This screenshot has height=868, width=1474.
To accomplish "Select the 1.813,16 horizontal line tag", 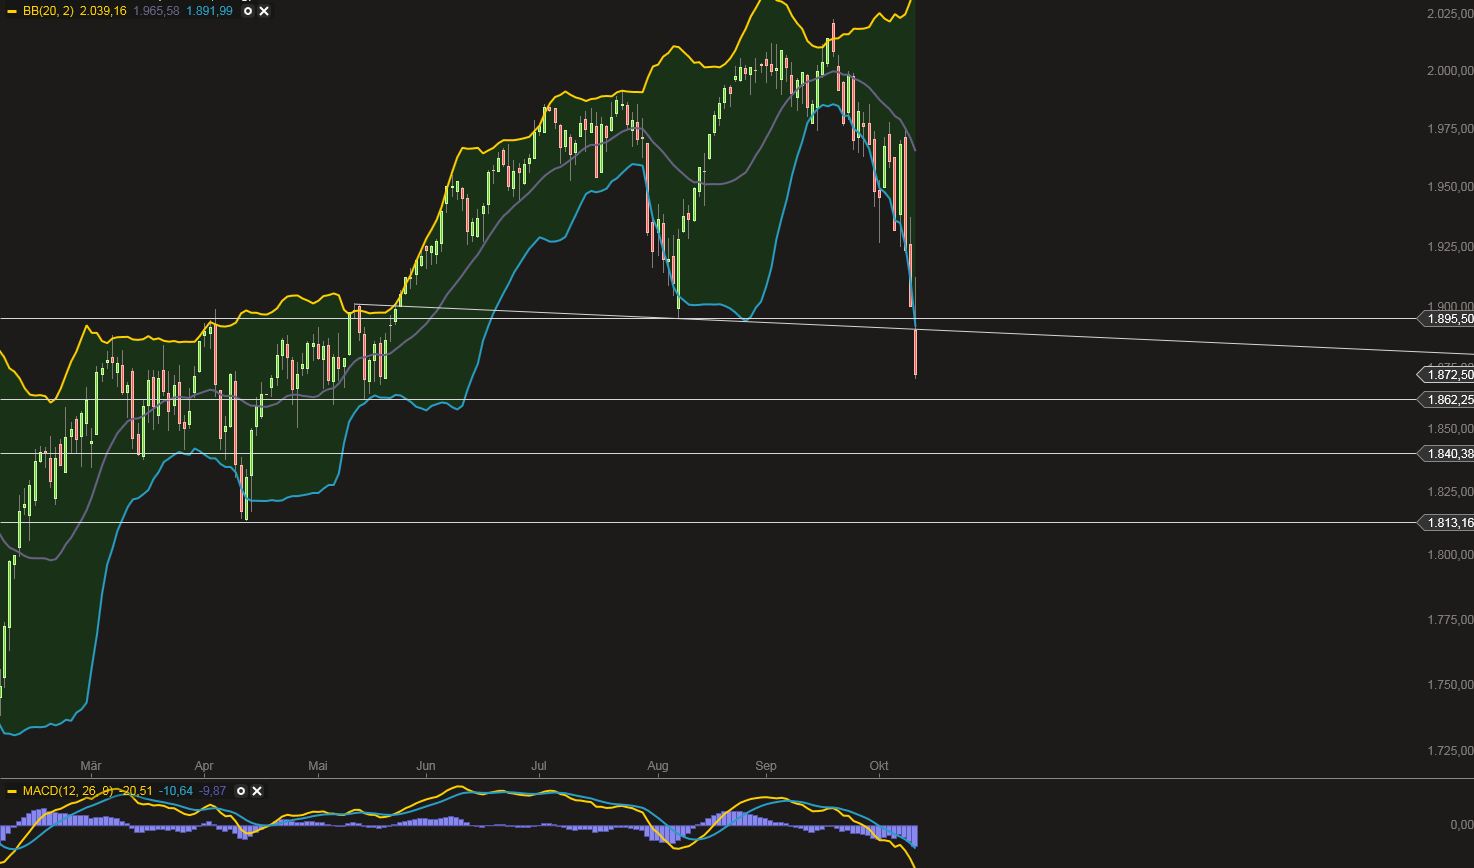I will (x=1447, y=523).
